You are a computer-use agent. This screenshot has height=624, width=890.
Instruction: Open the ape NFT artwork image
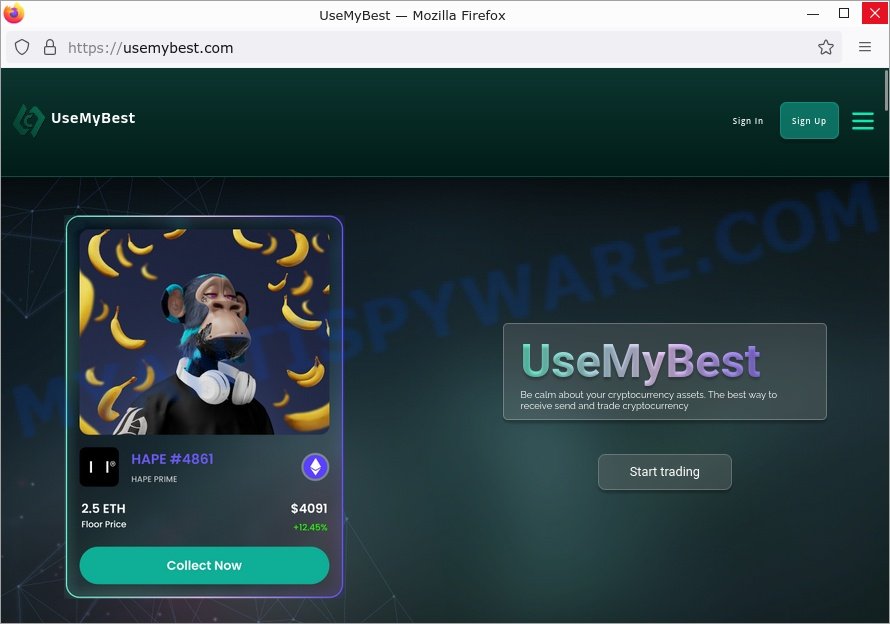pos(204,332)
